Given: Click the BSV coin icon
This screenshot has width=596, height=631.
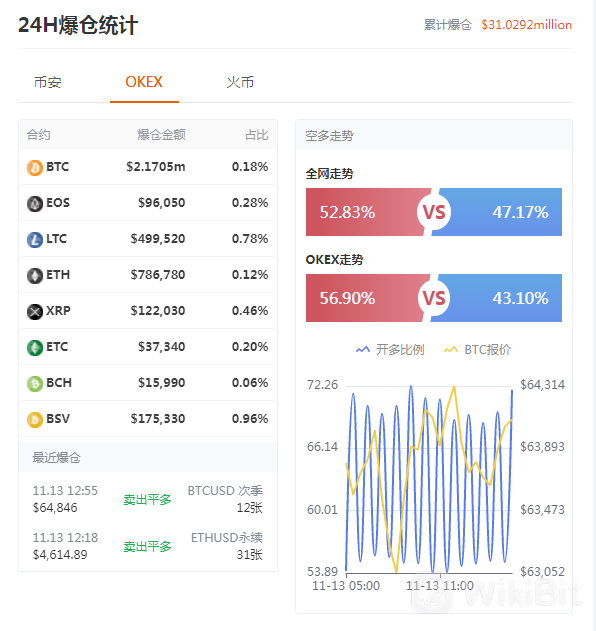Looking at the screenshot, I should click(x=35, y=420).
